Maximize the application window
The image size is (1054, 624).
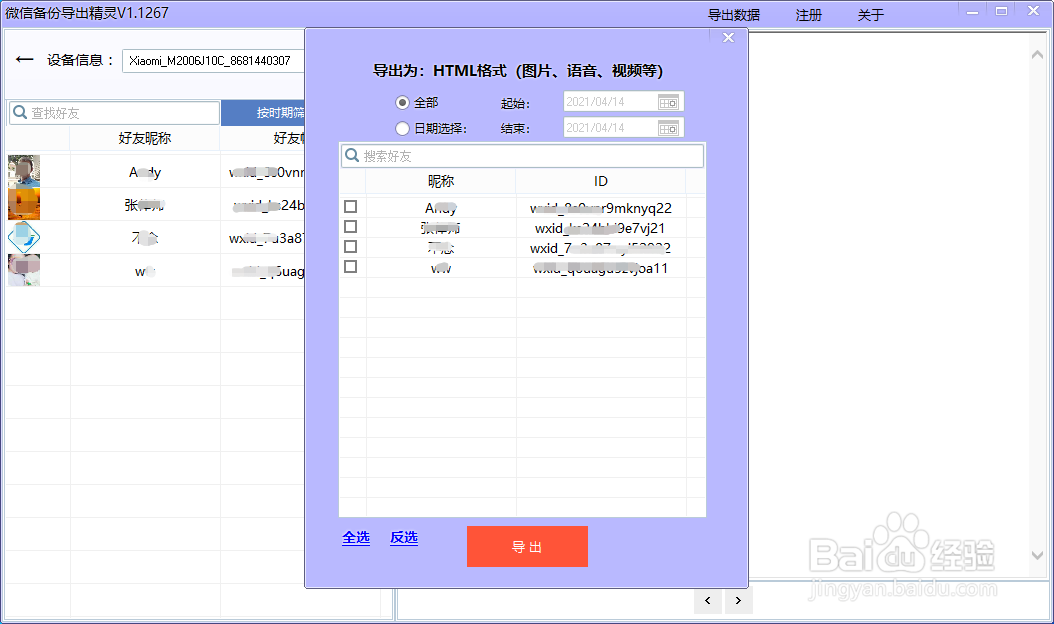point(1002,11)
